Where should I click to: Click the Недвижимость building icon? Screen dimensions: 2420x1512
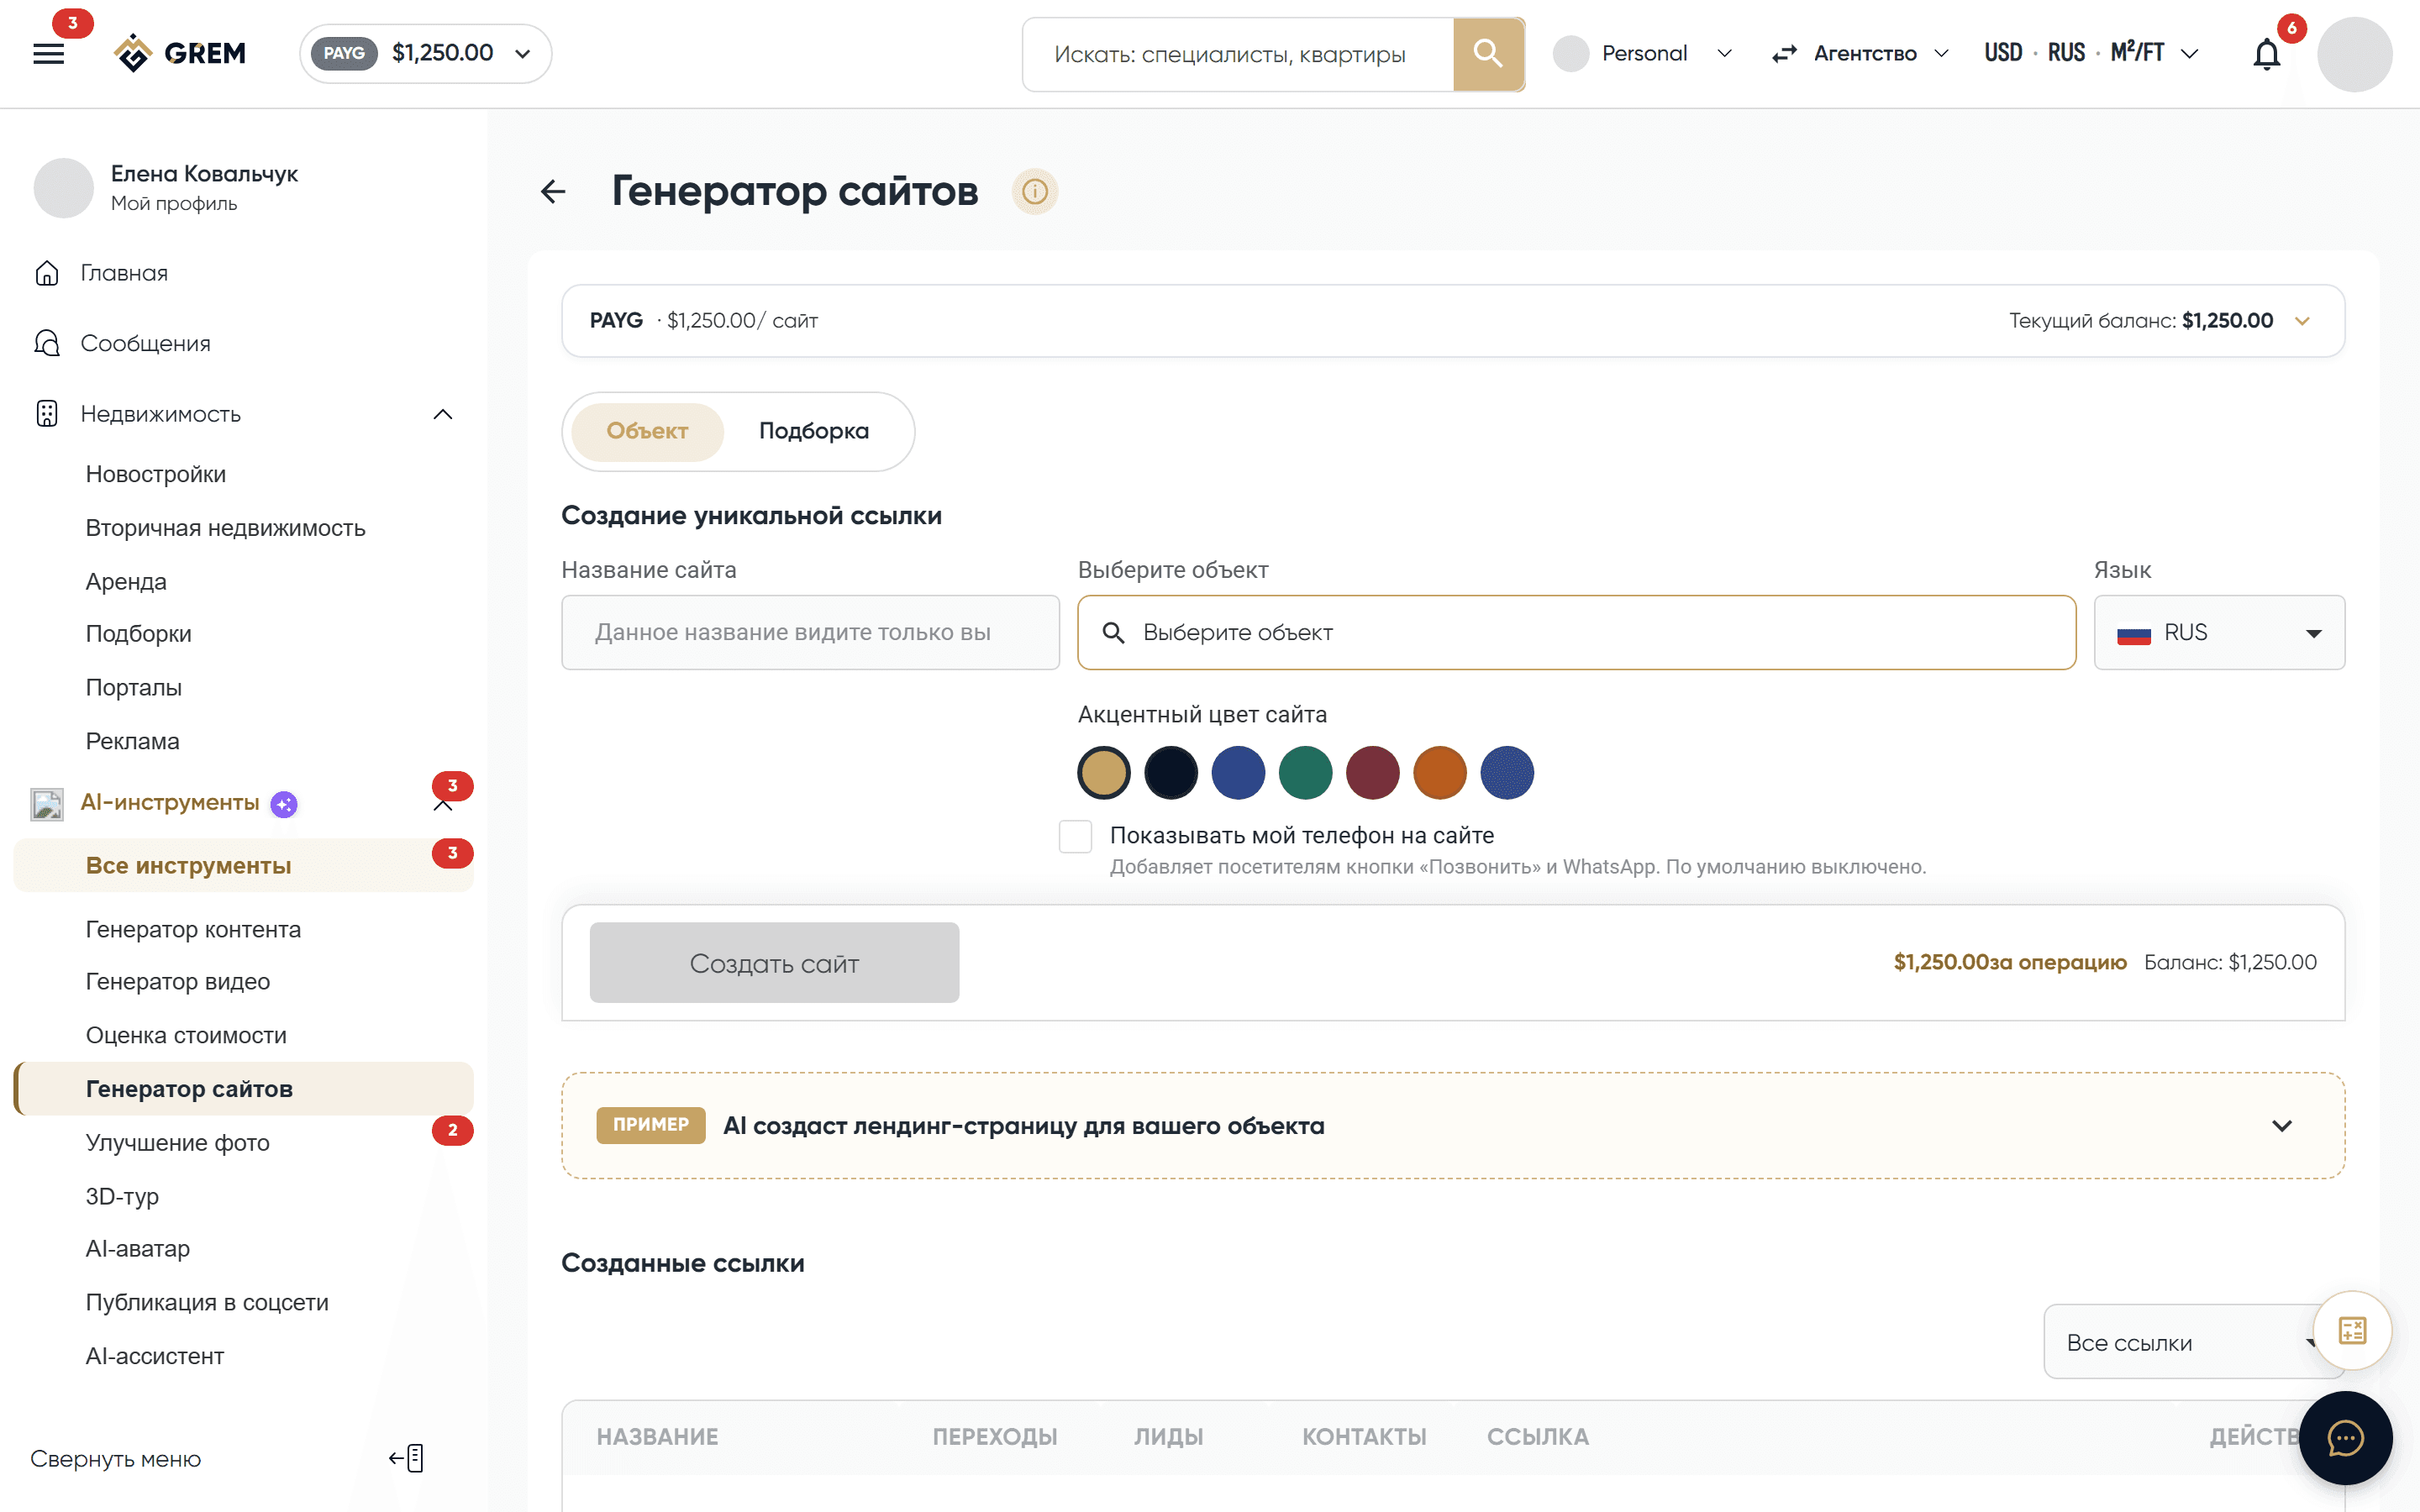pyautogui.click(x=47, y=413)
